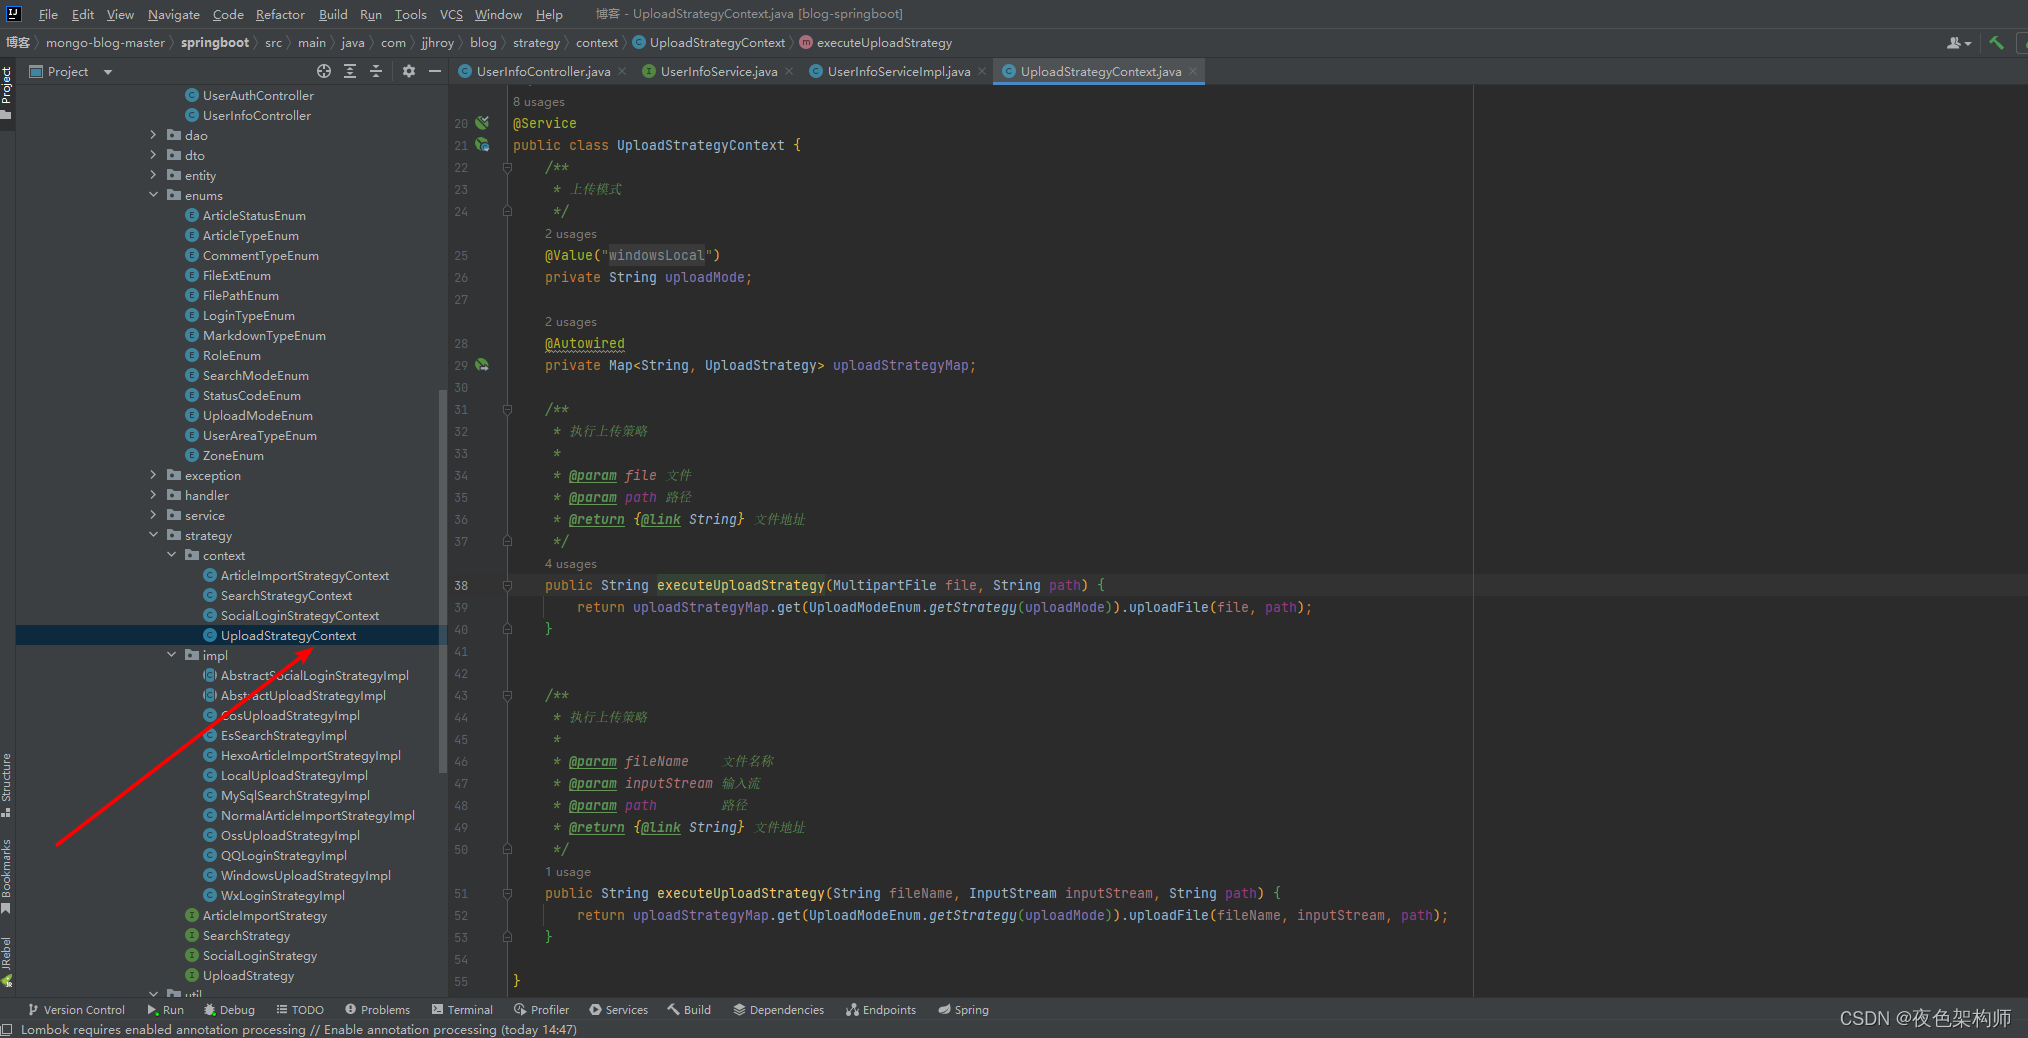Hide the Project panel with minimize icon
Viewport: 2028px width, 1038px height.
tap(435, 71)
